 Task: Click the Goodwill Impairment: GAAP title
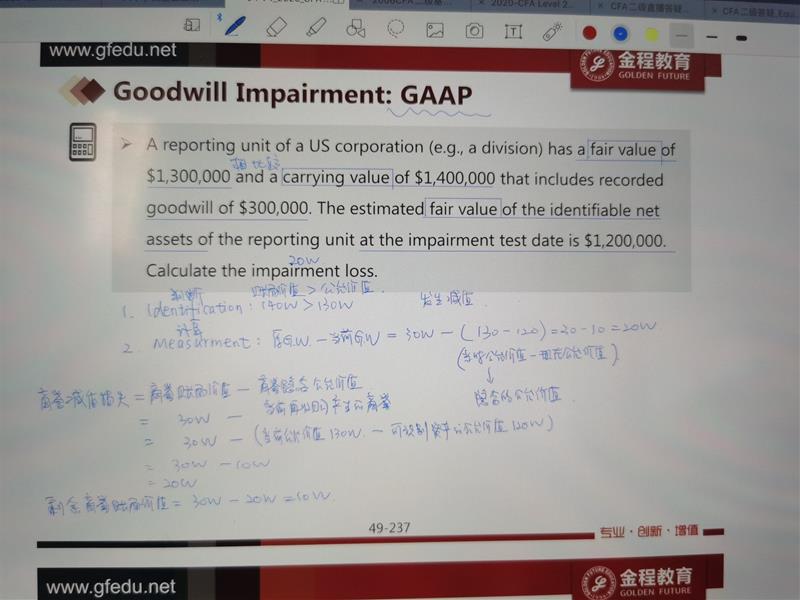[x=292, y=93]
